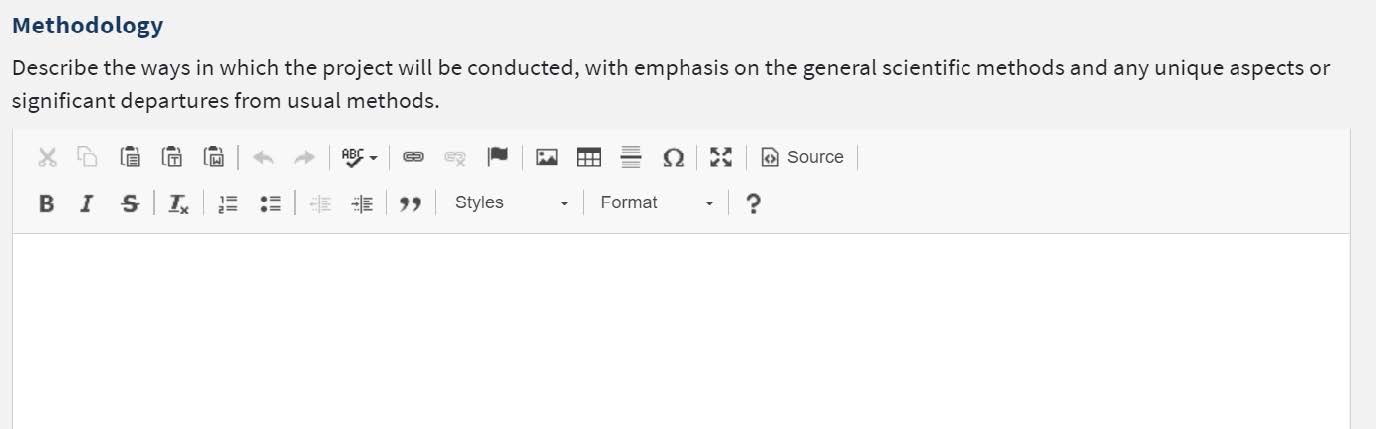Insert a horizontal line
The height and width of the screenshot is (429, 1376).
tap(631, 157)
